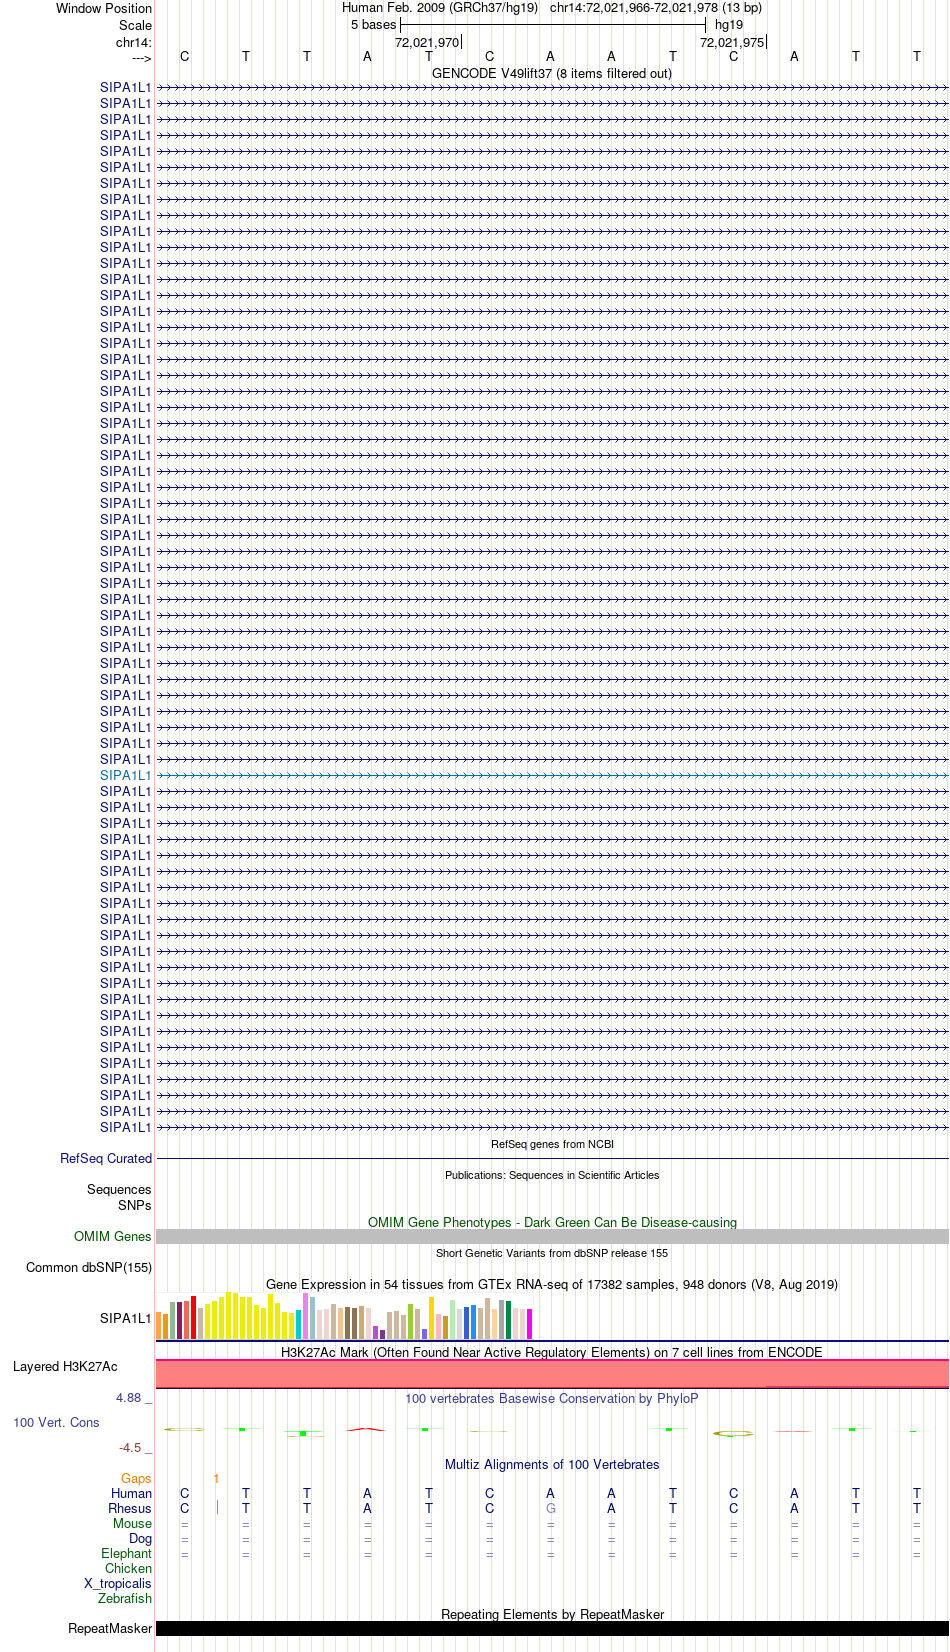The width and height of the screenshot is (950, 1652).
Task: Click the orange Gaps label
Action: click(x=136, y=1478)
